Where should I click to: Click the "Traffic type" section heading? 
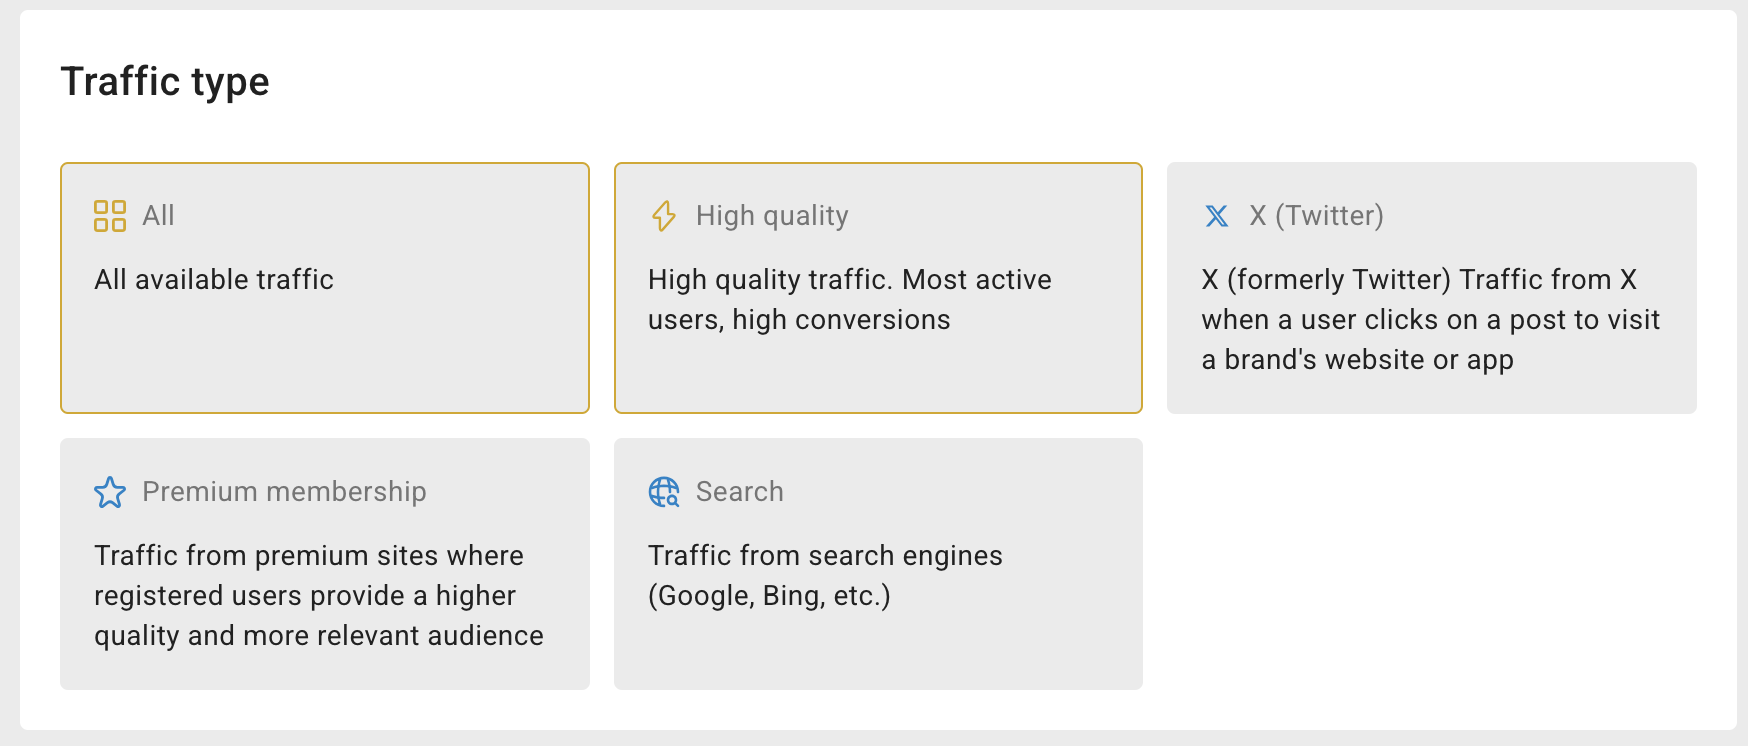click(x=165, y=82)
